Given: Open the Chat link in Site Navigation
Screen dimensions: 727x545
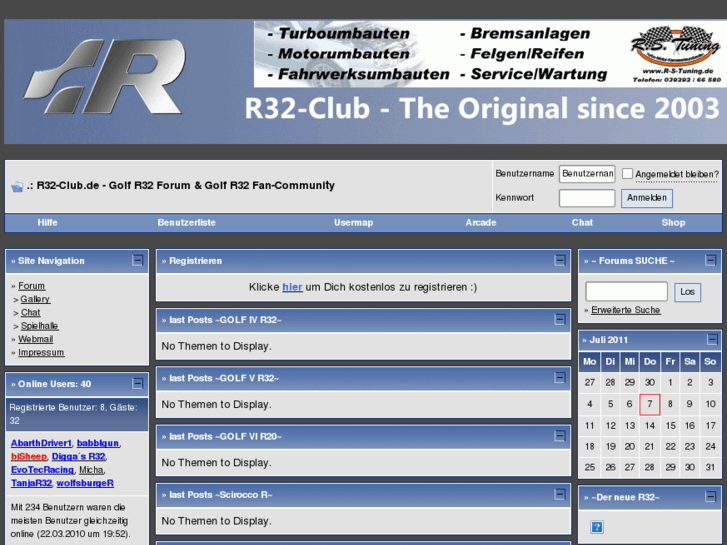Looking at the screenshot, I should [31, 313].
